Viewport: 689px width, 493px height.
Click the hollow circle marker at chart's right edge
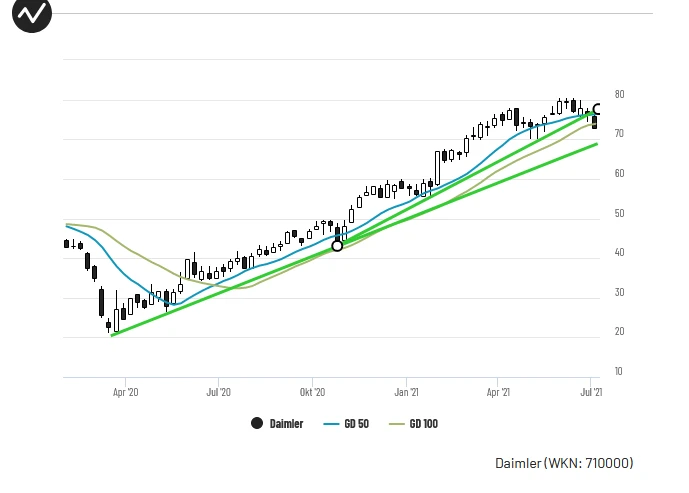pyautogui.click(x=598, y=110)
